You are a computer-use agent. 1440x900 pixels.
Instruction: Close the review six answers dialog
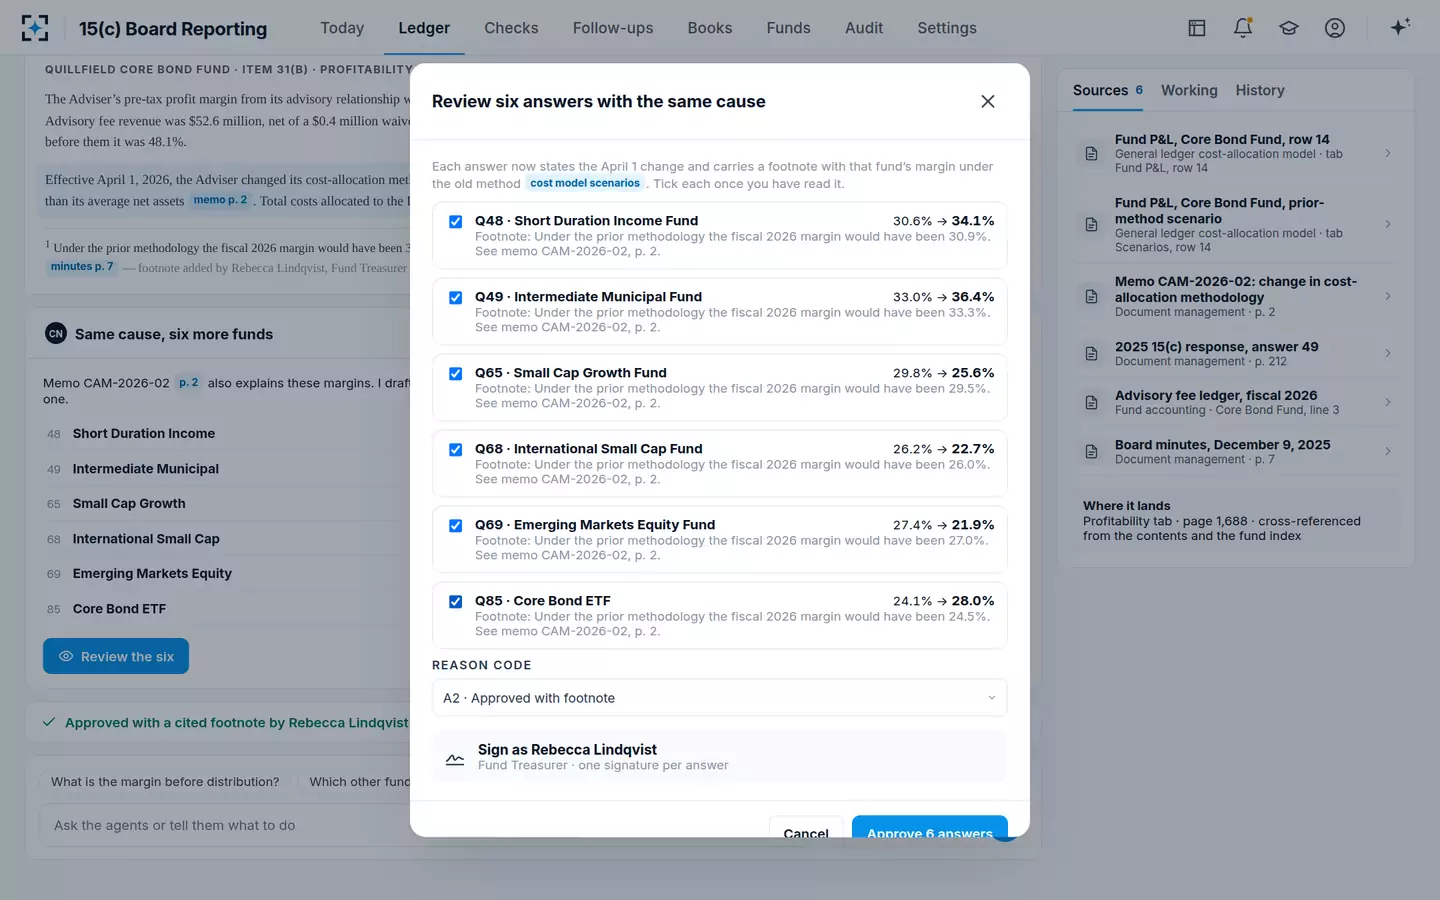point(988,101)
